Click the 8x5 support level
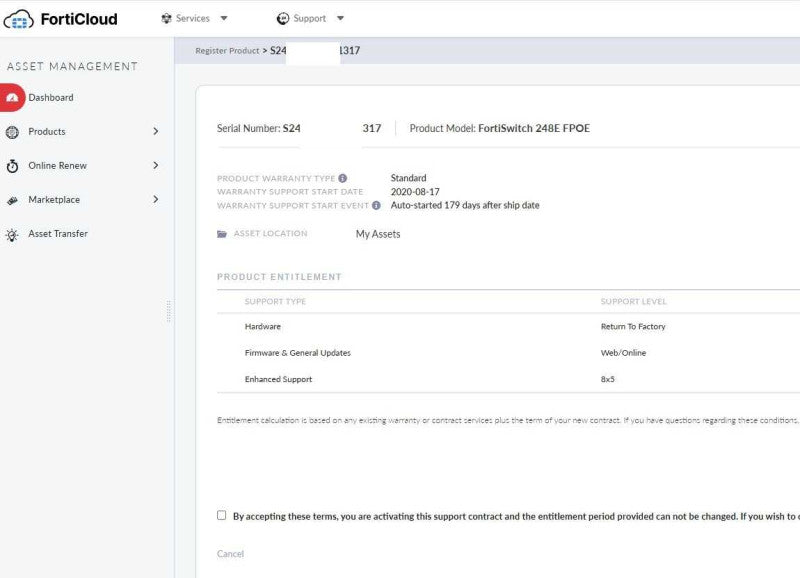 [x=608, y=380]
